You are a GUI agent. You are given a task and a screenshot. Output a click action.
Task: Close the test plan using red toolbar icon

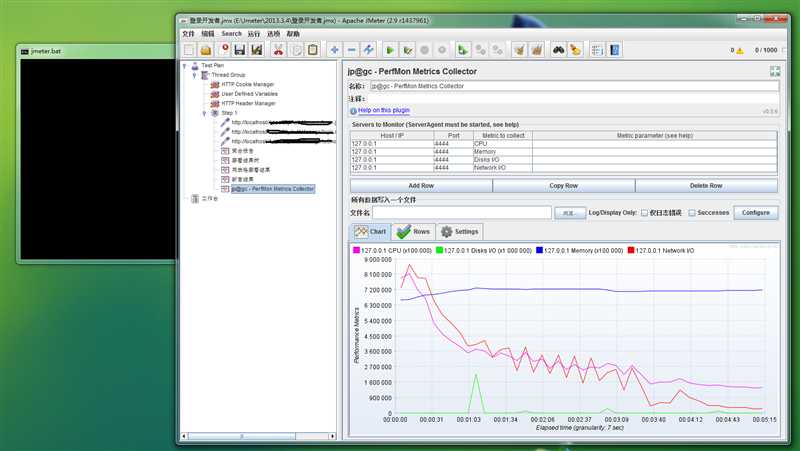(224, 49)
